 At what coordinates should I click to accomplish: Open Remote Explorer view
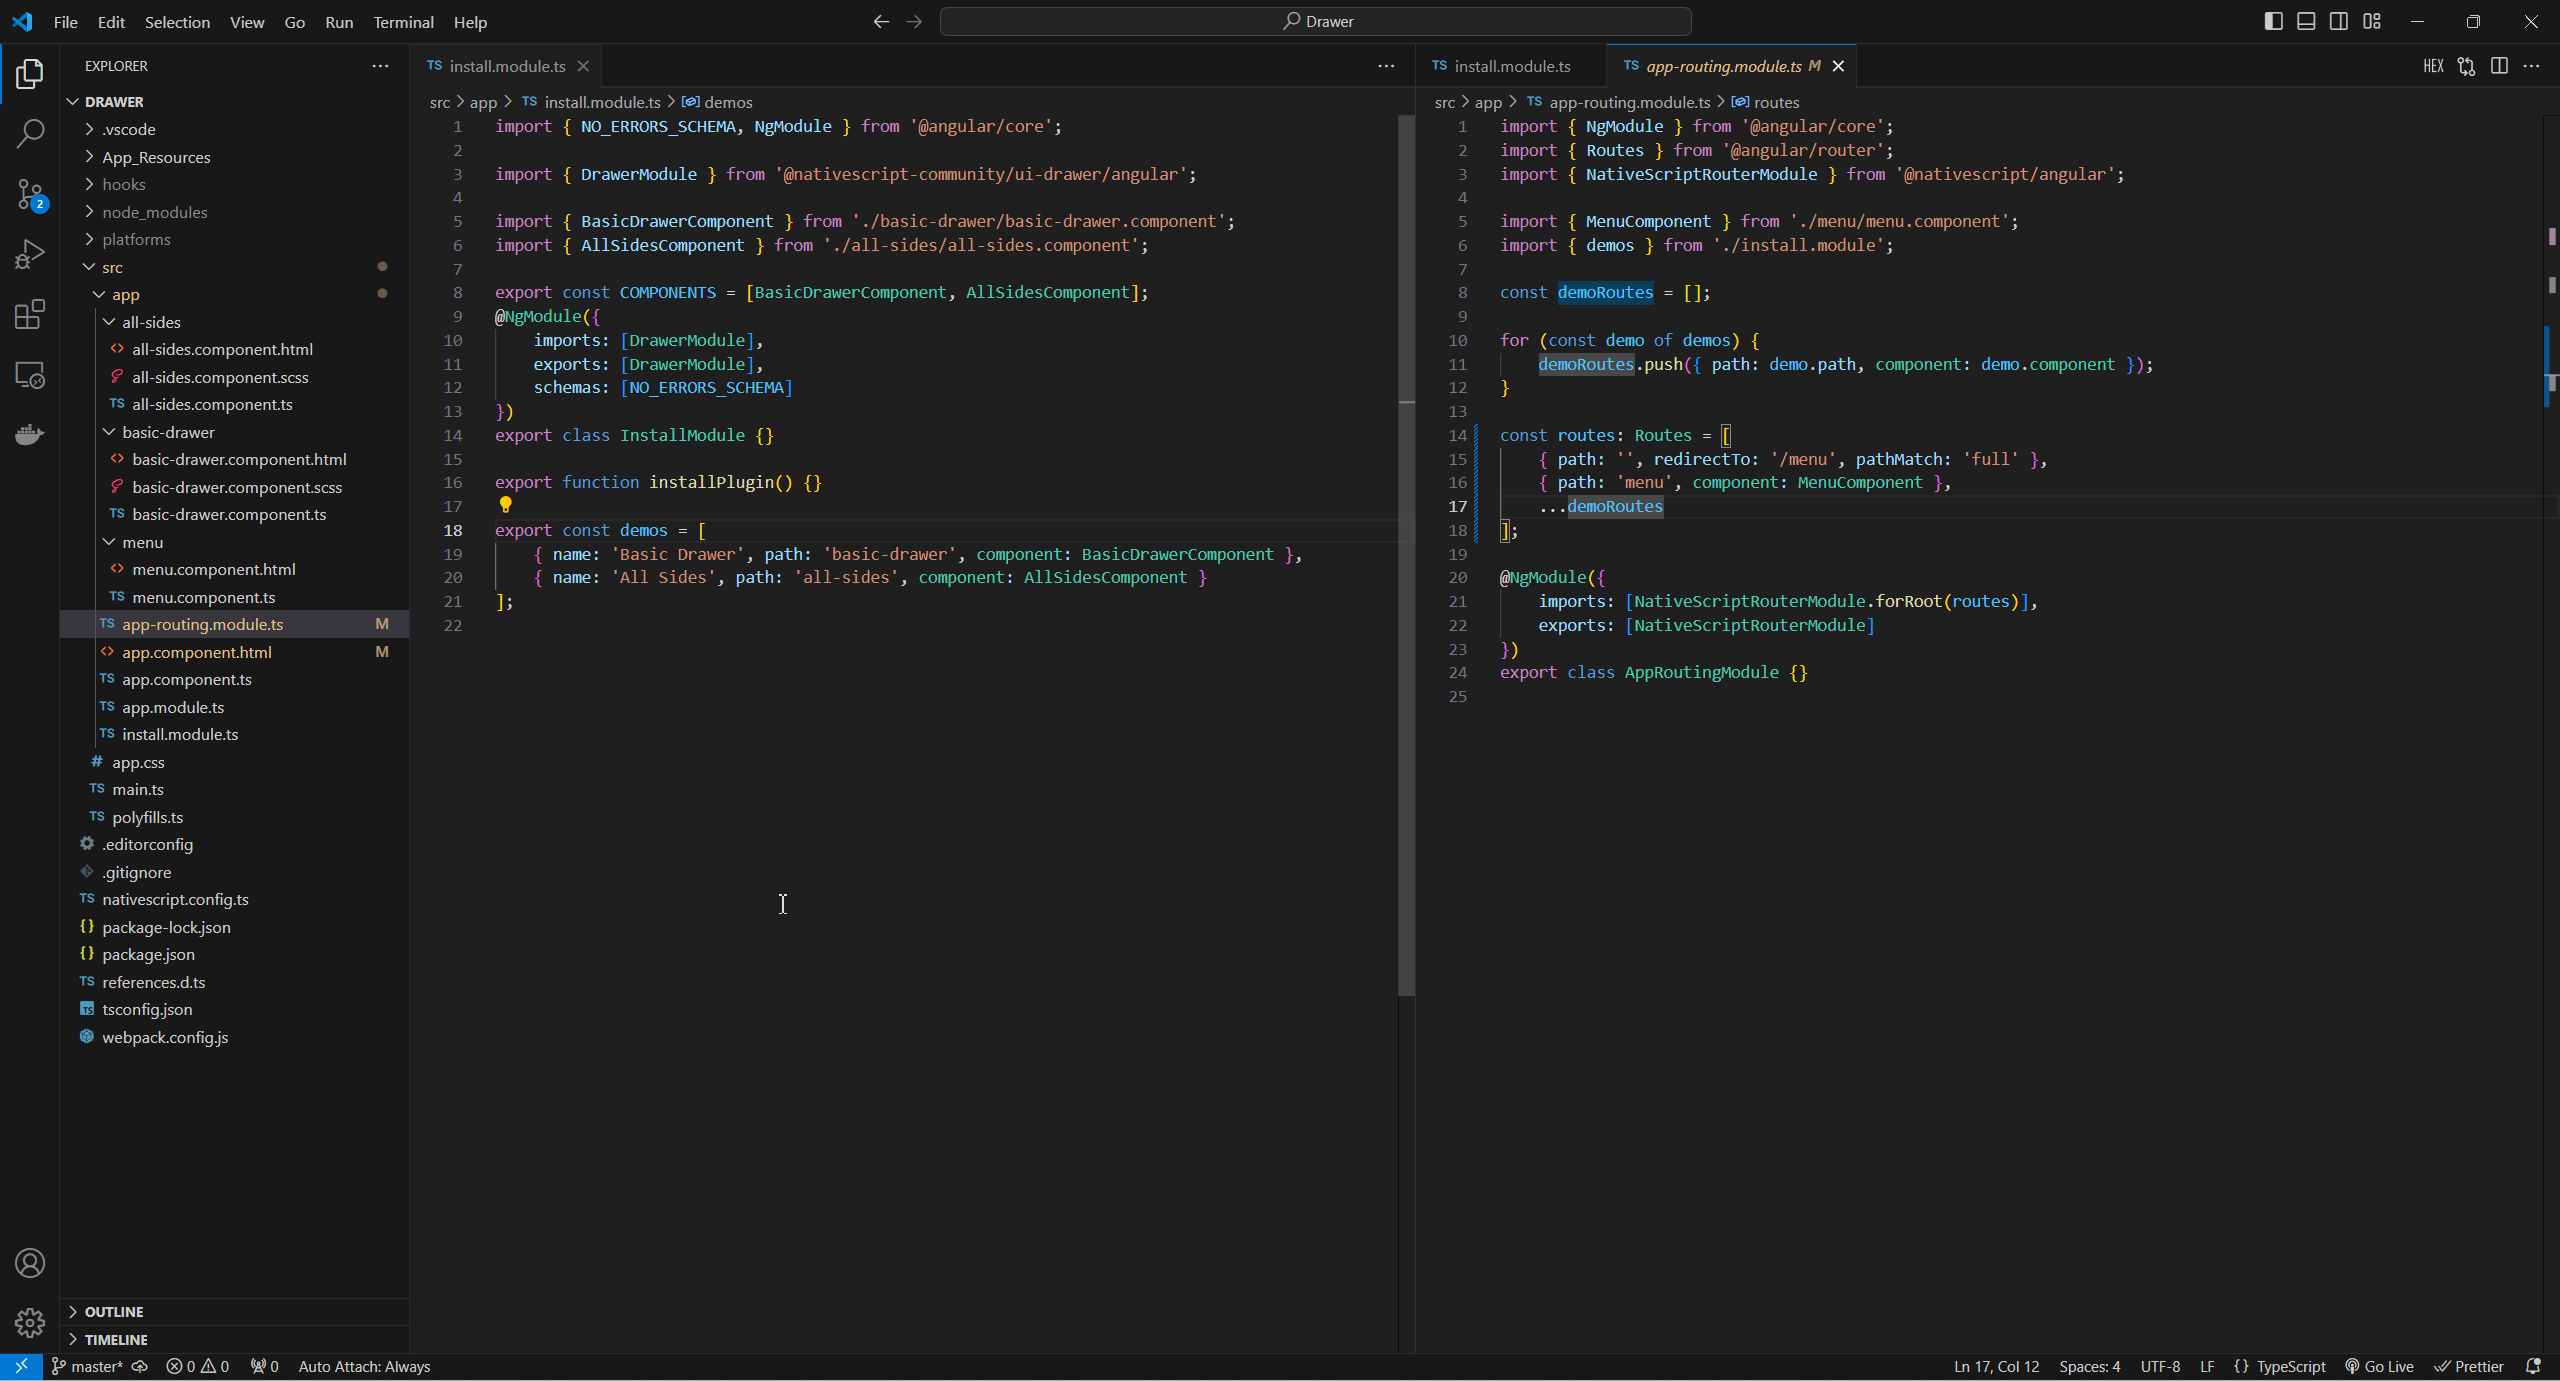click(x=30, y=375)
